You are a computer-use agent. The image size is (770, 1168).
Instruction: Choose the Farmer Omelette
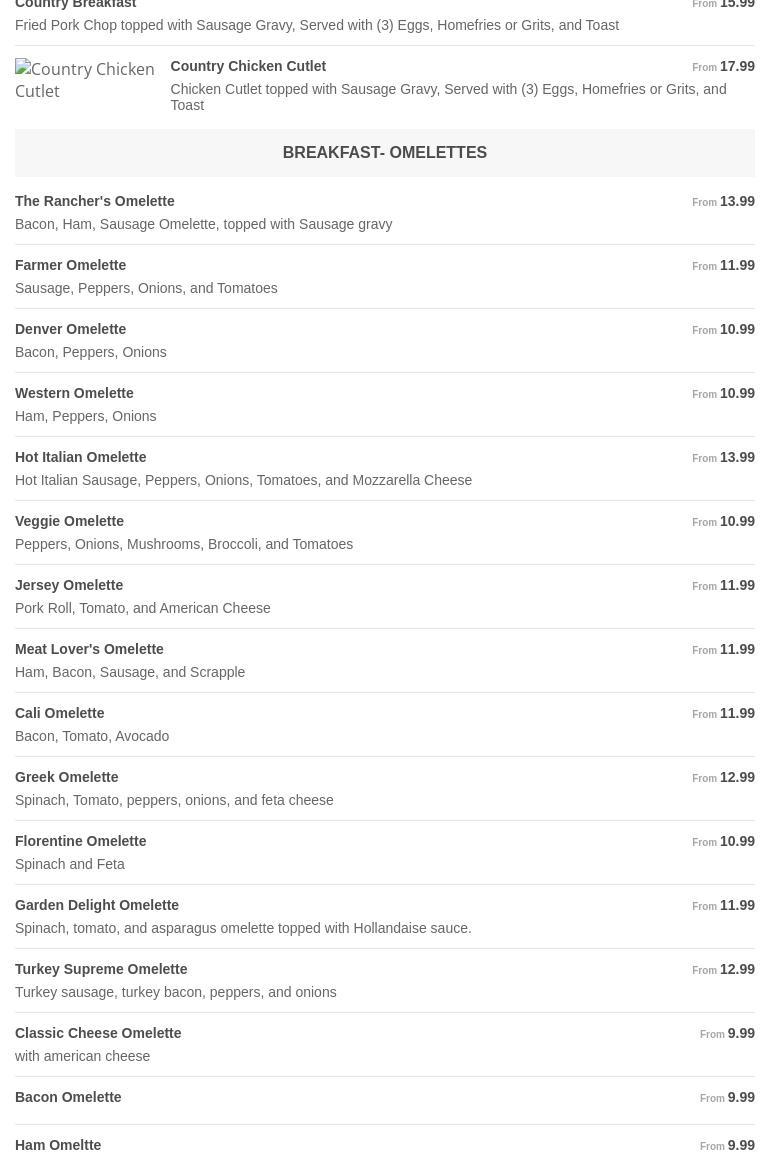(71, 265)
